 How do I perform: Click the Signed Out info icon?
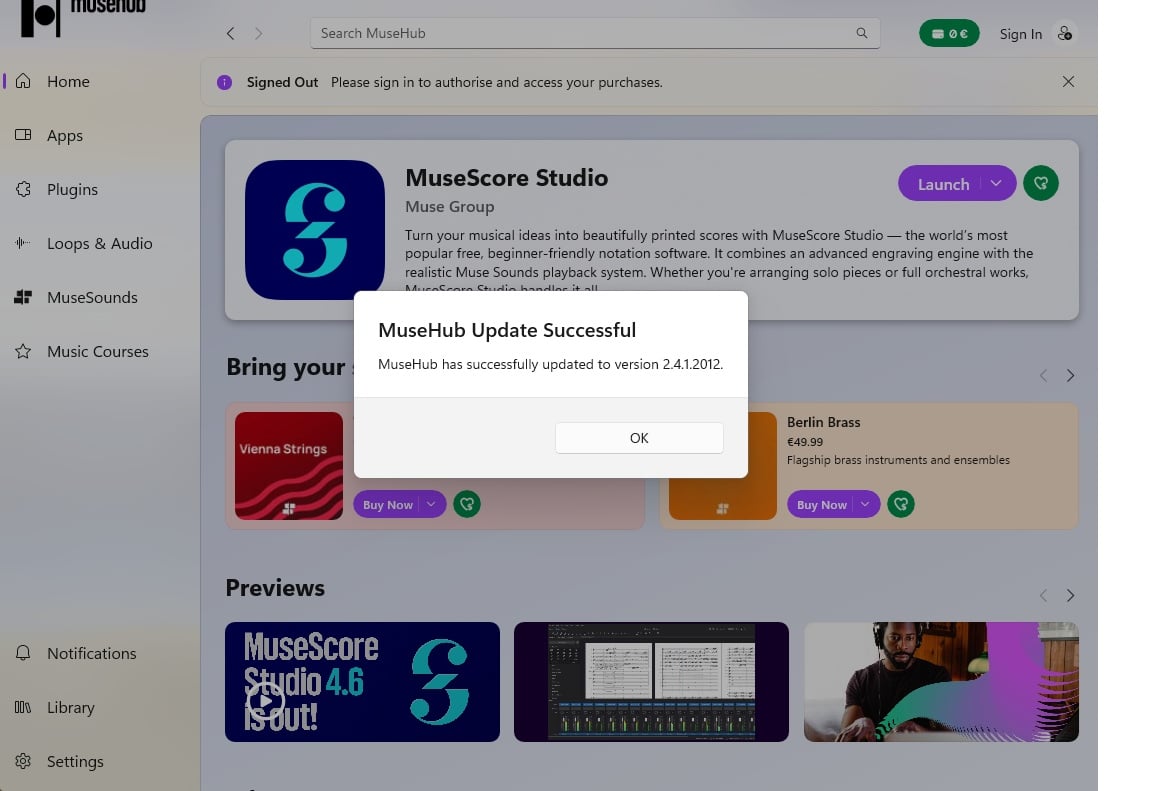(x=224, y=82)
